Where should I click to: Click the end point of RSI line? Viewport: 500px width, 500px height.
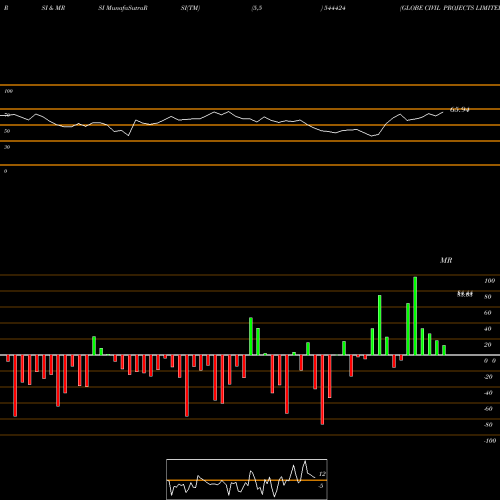(443, 112)
